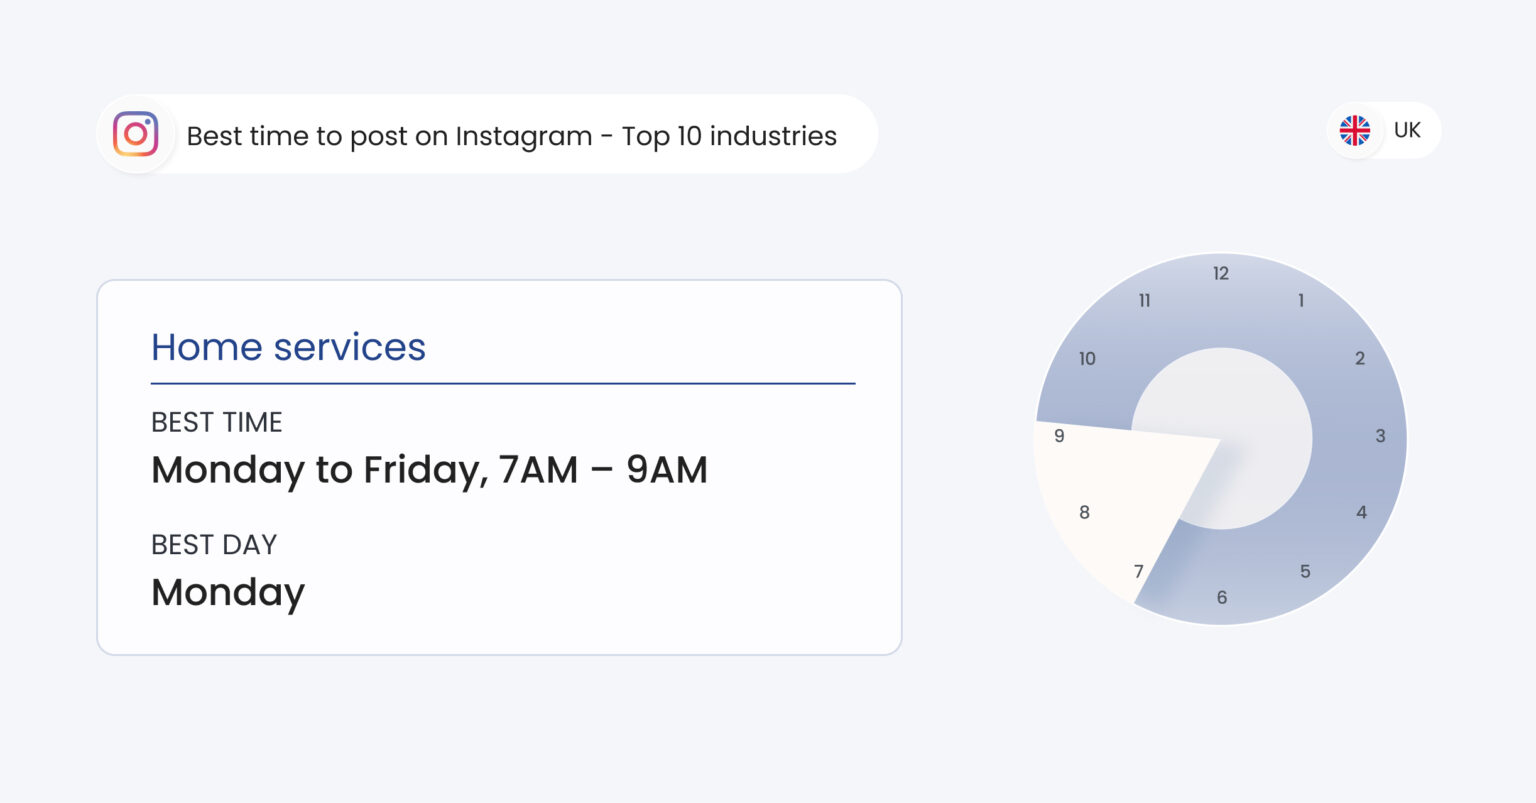Click the number 9 on the clock
This screenshot has height=803, width=1536.
pyautogui.click(x=1059, y=436)
